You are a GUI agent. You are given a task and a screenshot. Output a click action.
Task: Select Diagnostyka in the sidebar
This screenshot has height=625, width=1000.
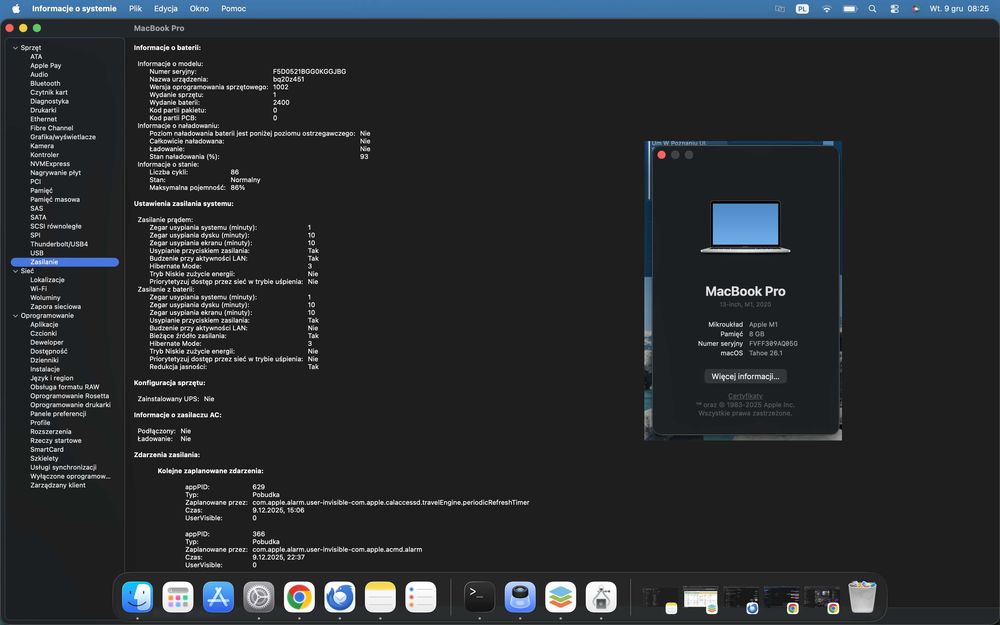click(49, 101)
